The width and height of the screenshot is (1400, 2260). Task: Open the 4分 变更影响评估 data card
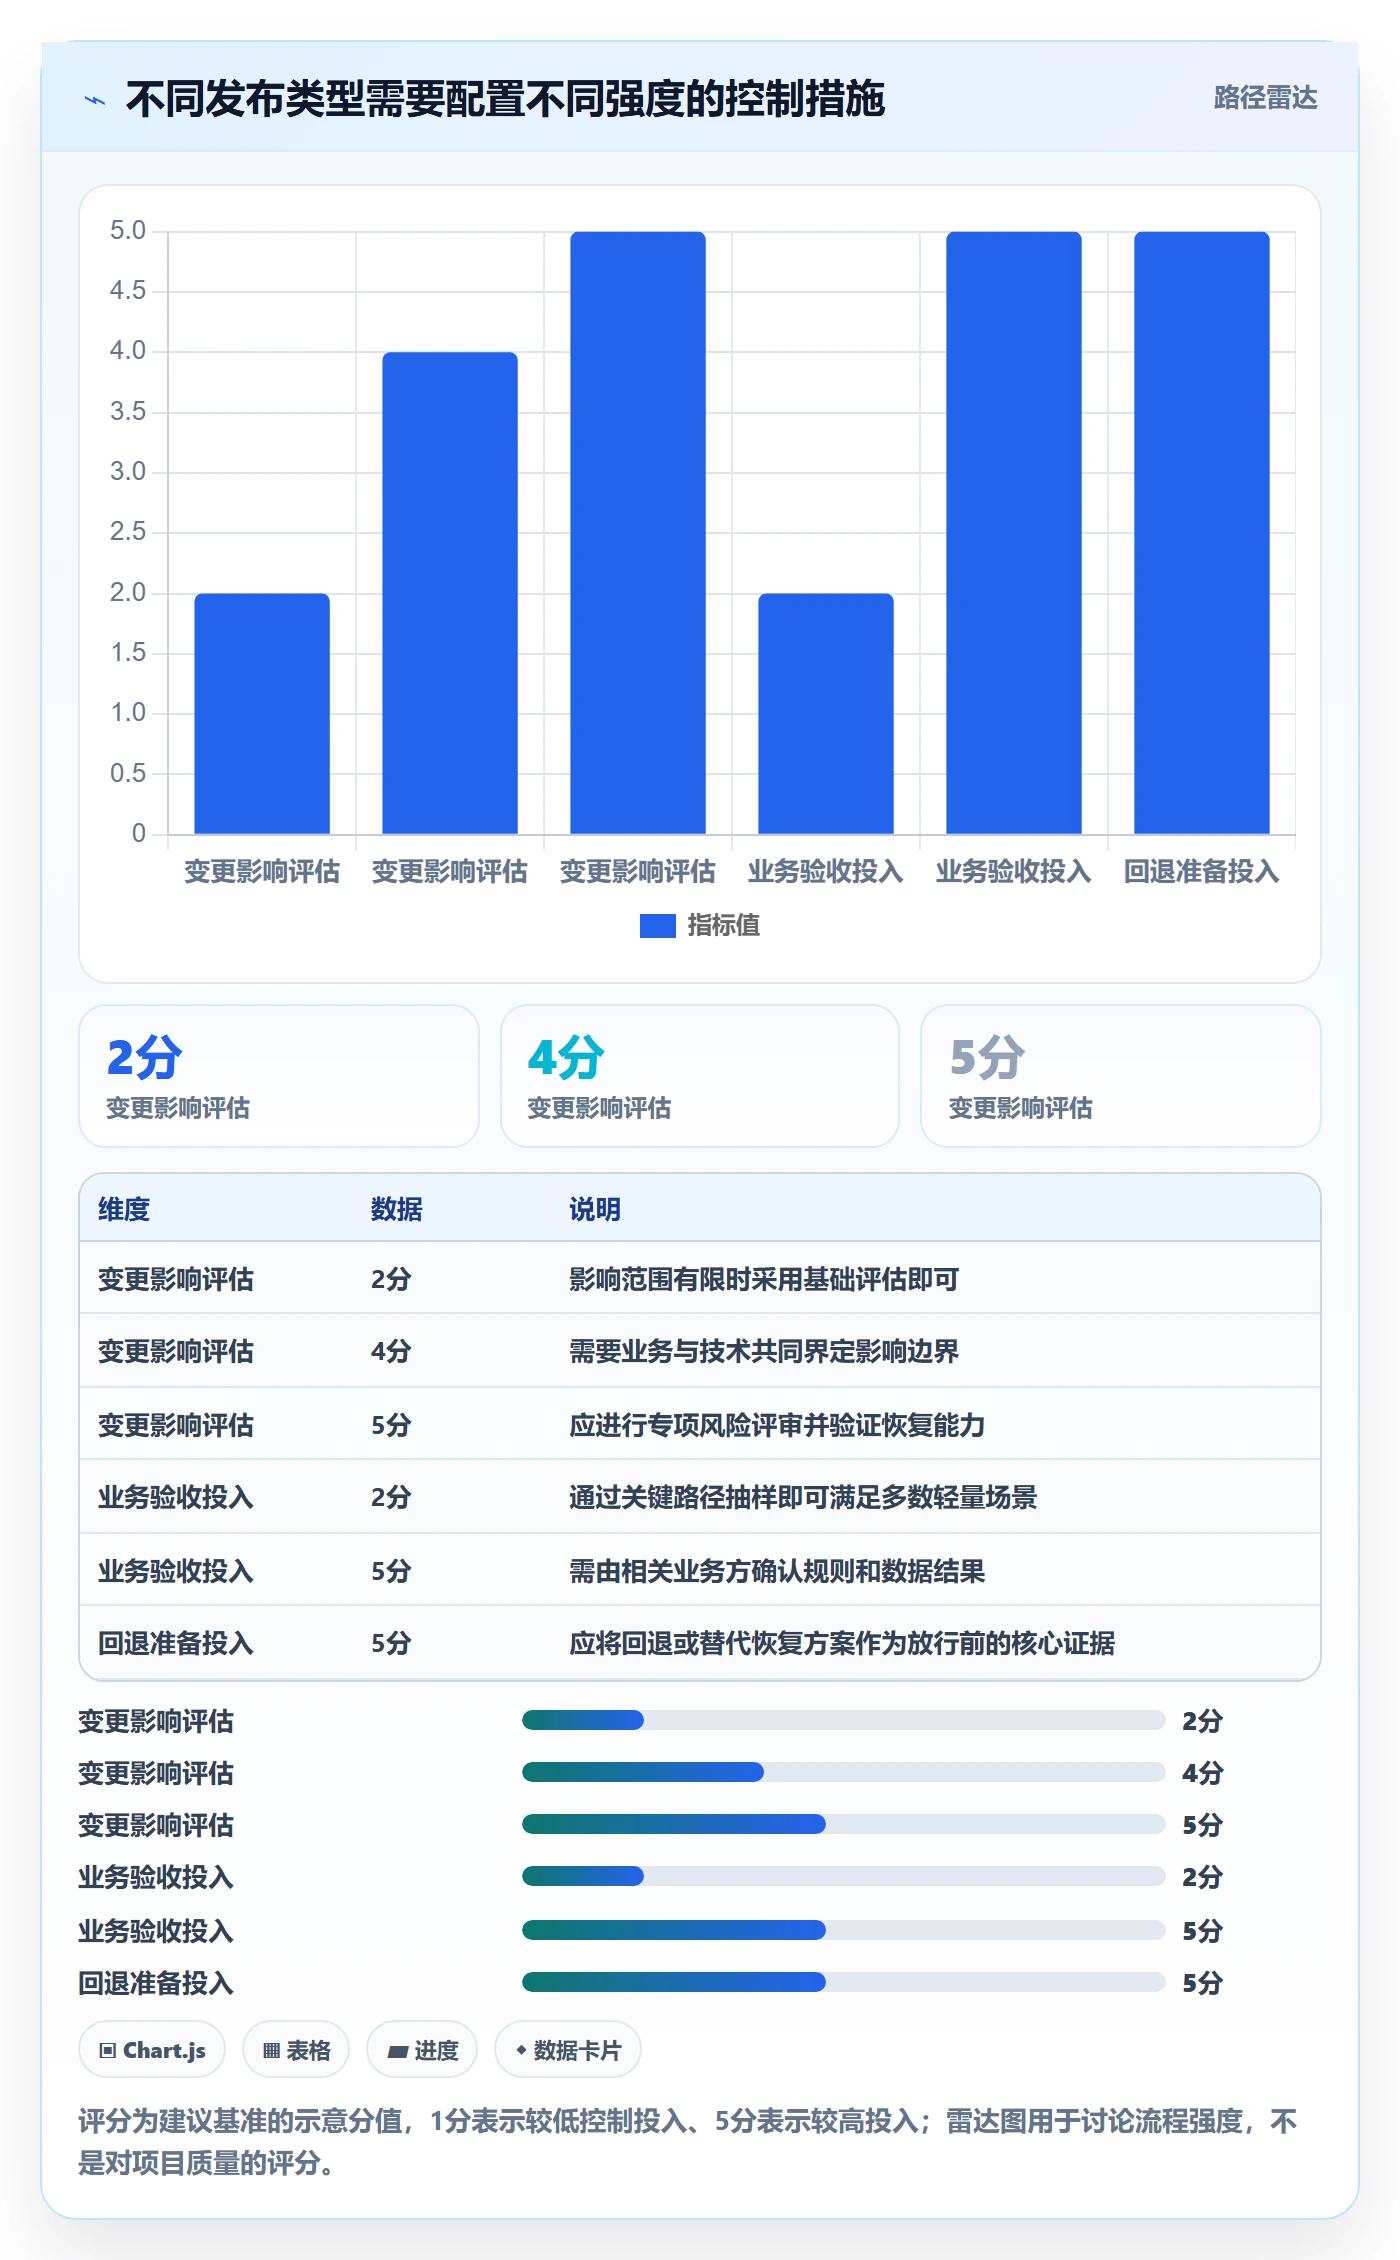(700, 1076)
